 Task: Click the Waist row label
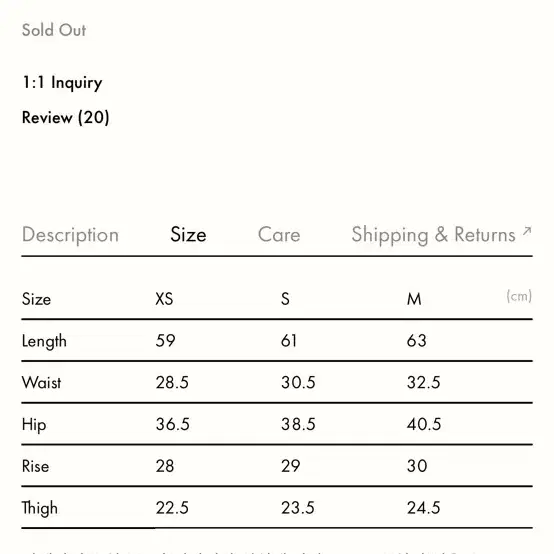pyautogui.click(x=41, y=383)
